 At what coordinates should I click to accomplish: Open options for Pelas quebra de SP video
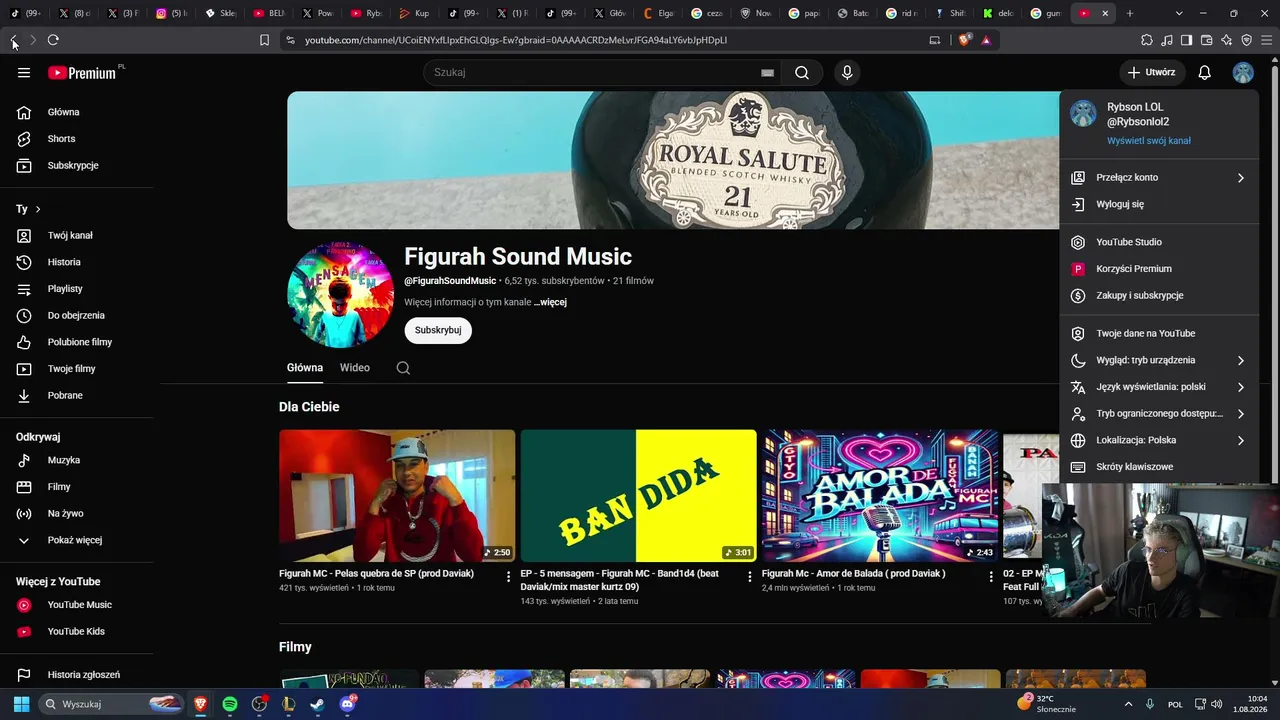click(508, 577)
